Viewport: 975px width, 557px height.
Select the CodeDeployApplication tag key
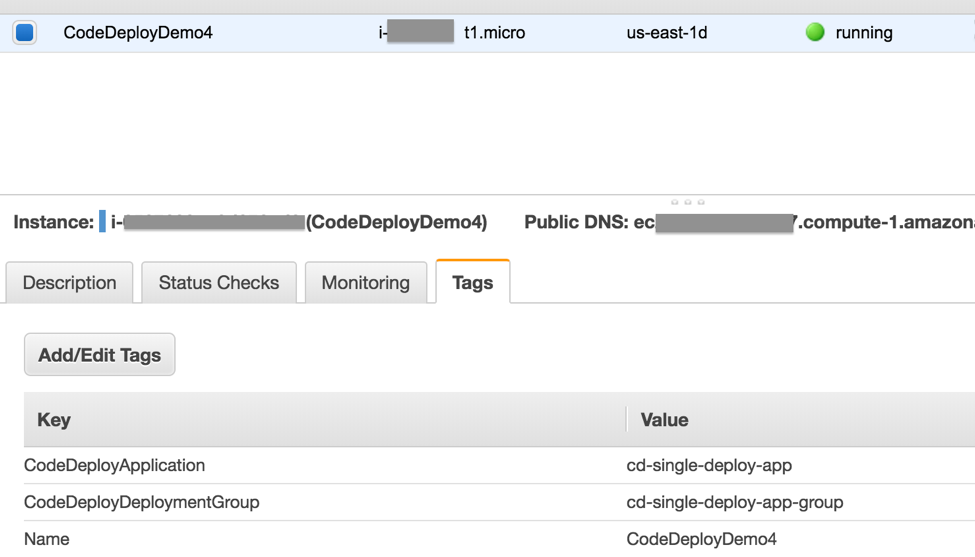[x=114, y=465]
